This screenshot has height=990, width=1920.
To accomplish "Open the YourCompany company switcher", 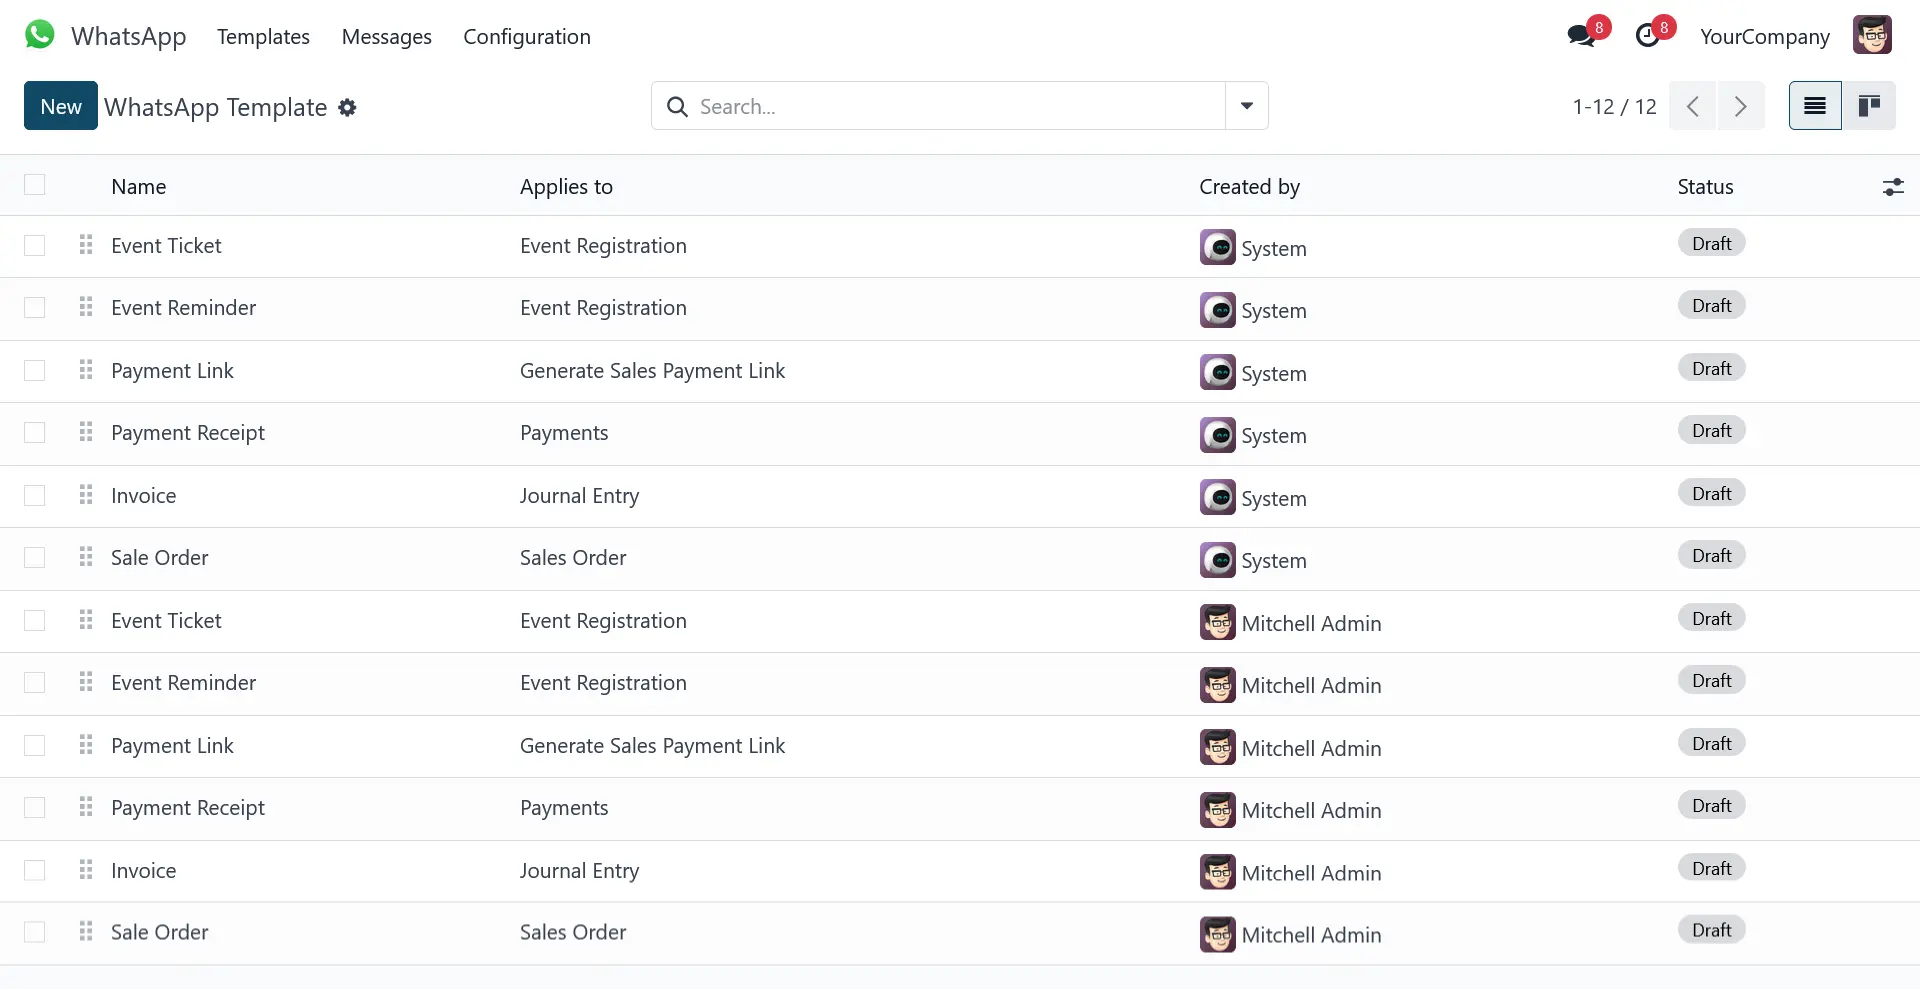I will (x=1764, y=37).
